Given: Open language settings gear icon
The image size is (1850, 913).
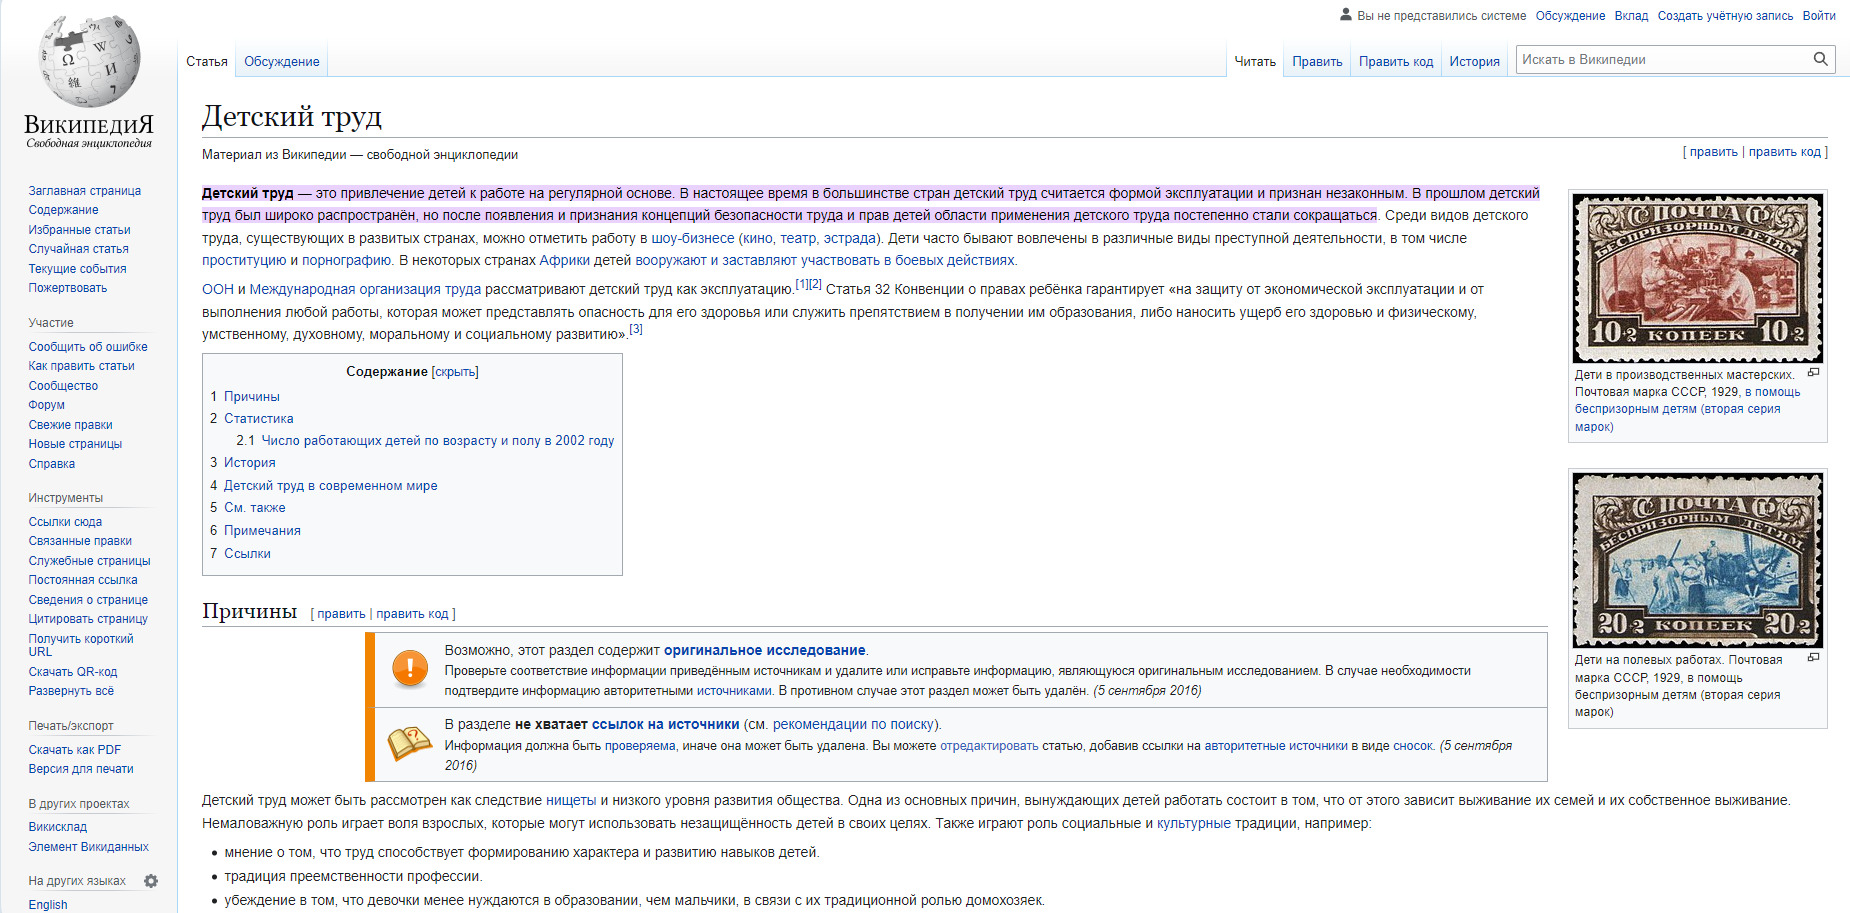Looking at the screenshot, I should point(151,881).
